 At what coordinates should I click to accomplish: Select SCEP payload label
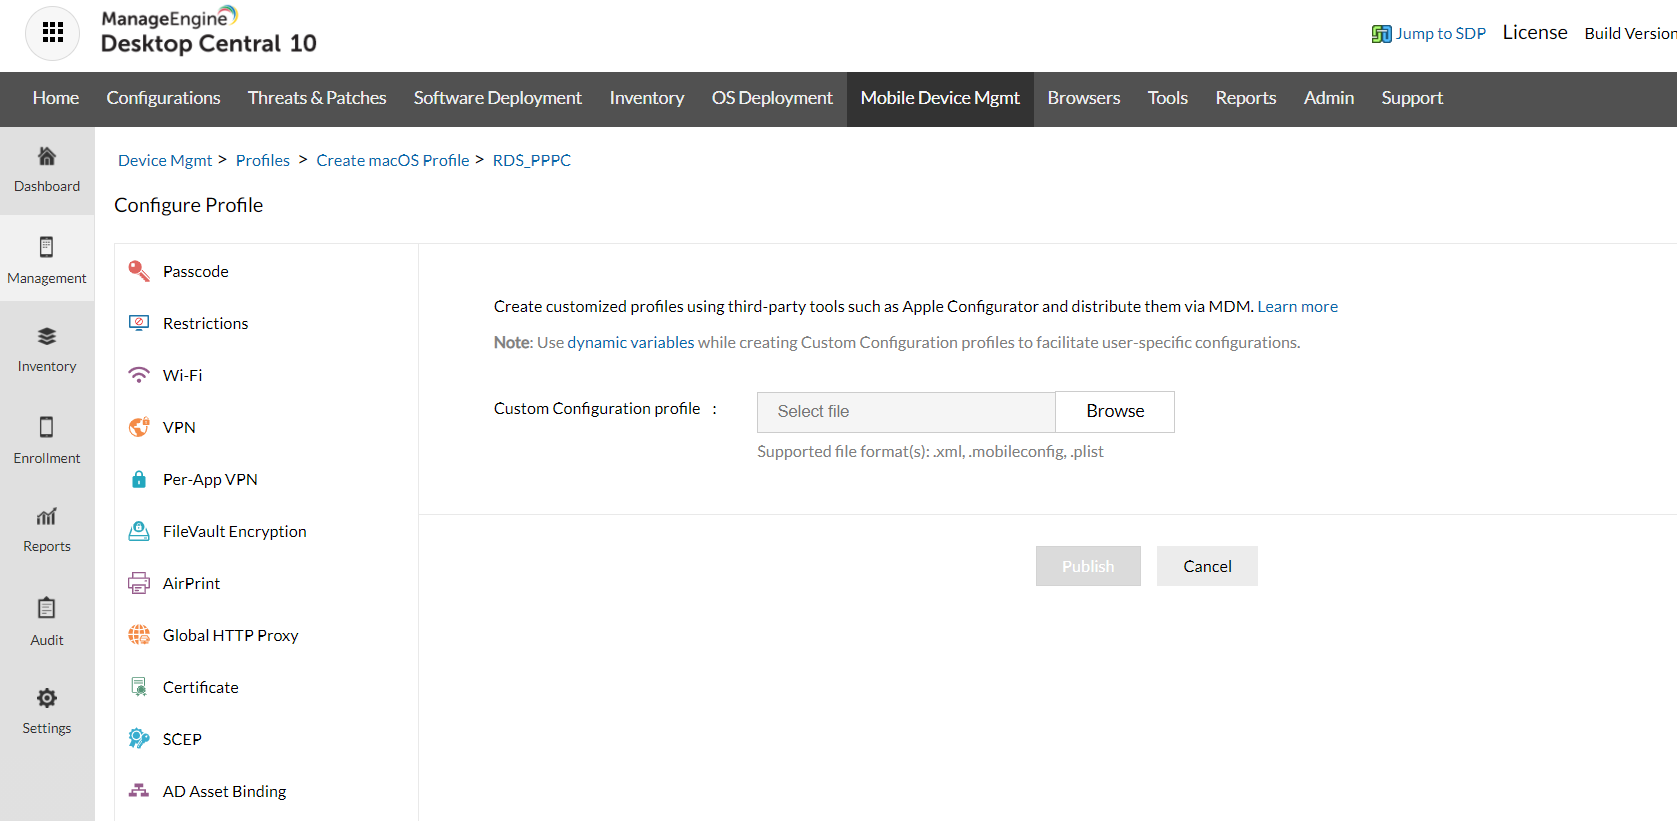click(x=182, y=739)
